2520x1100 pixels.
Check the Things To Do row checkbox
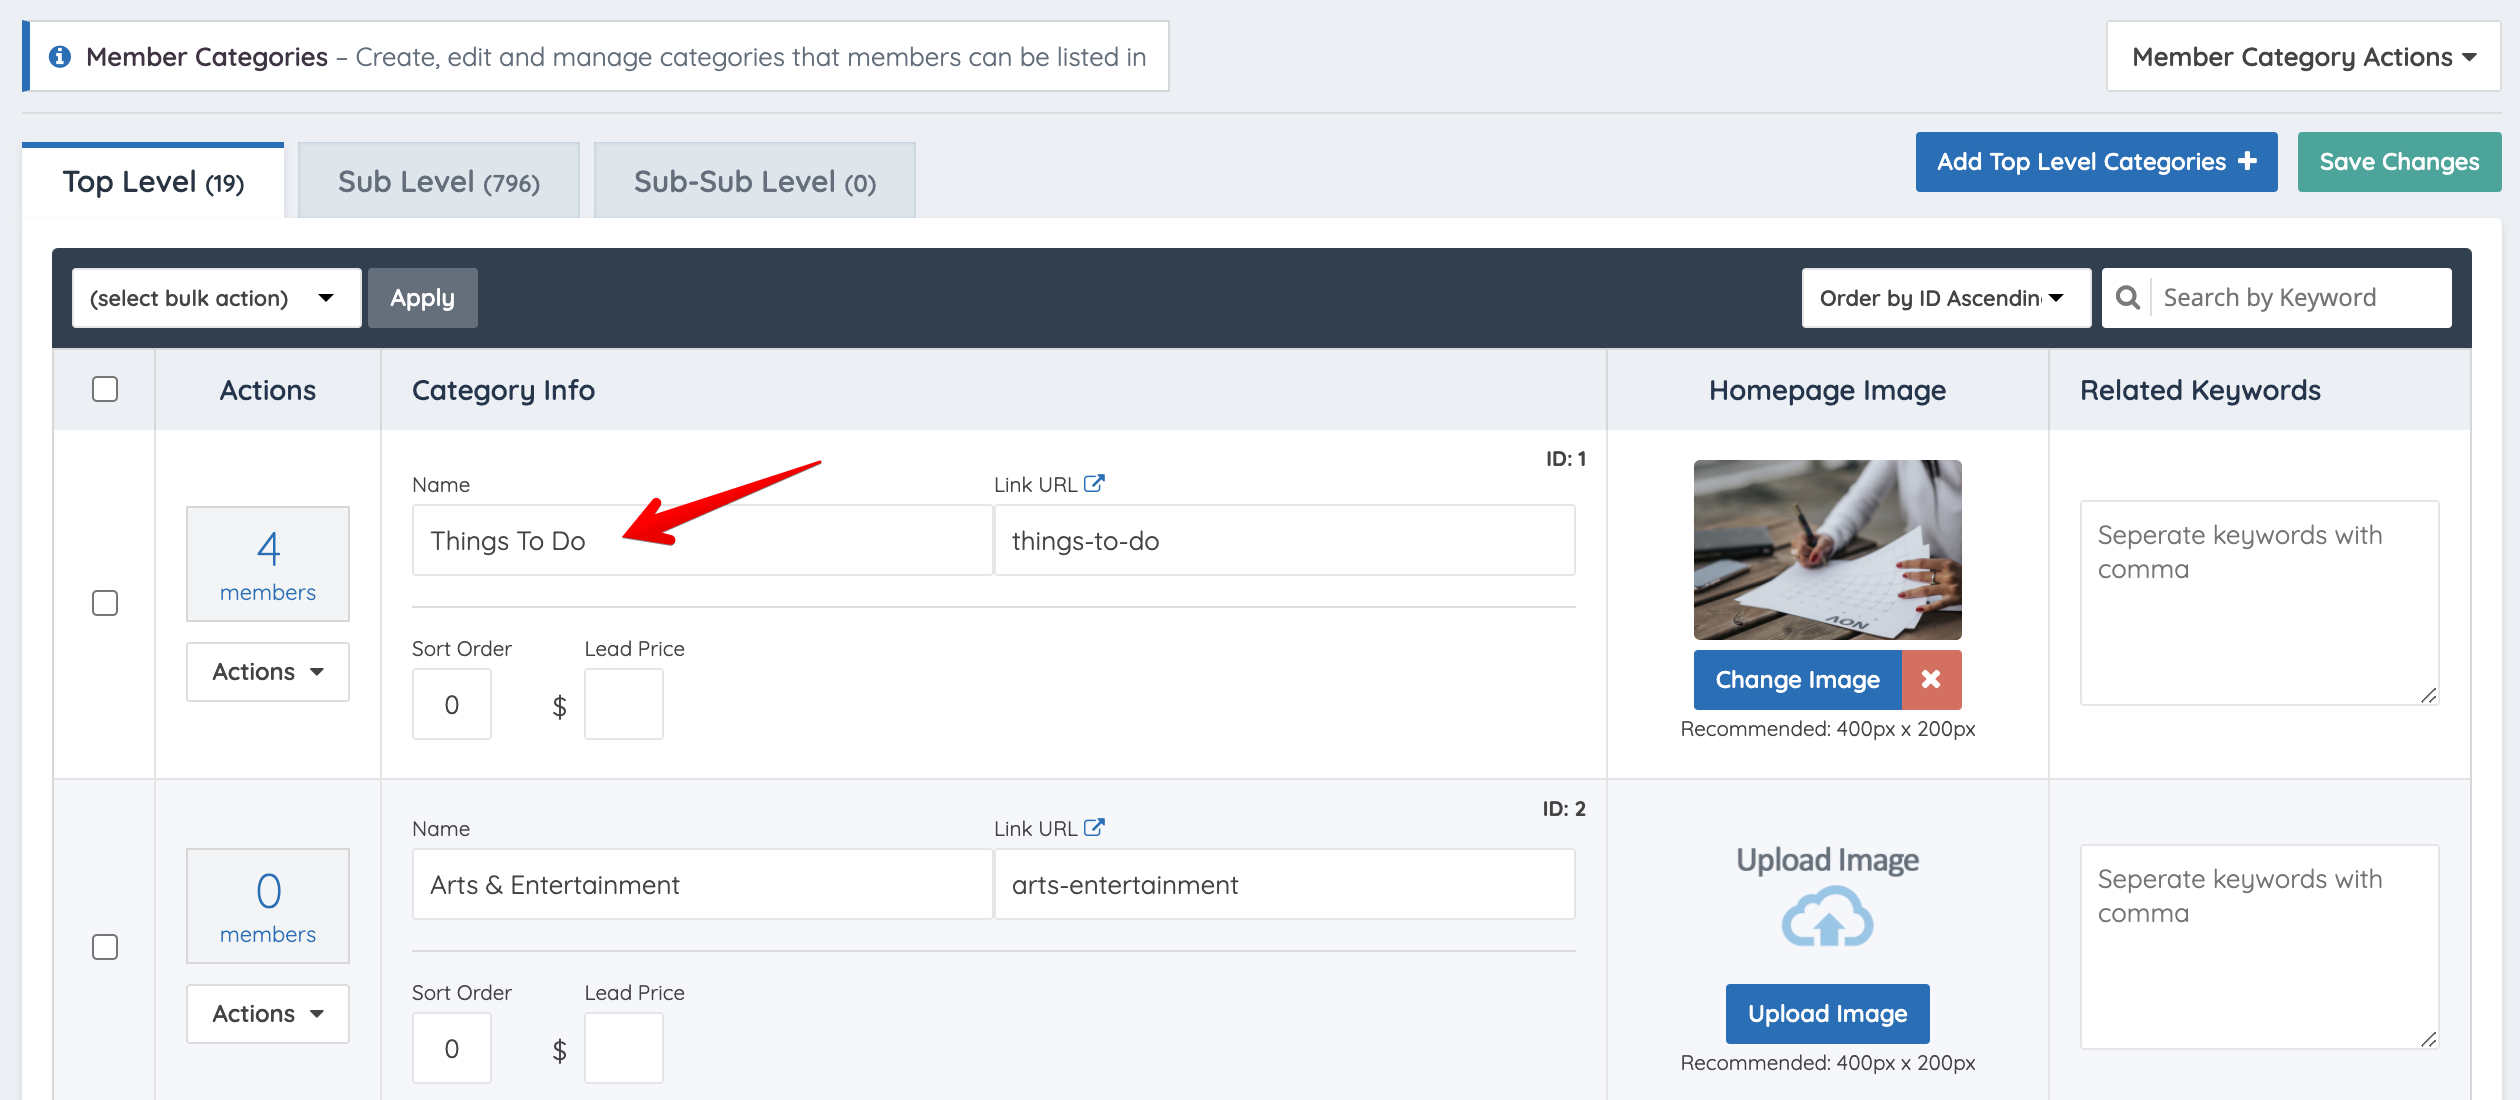(105, 603)
